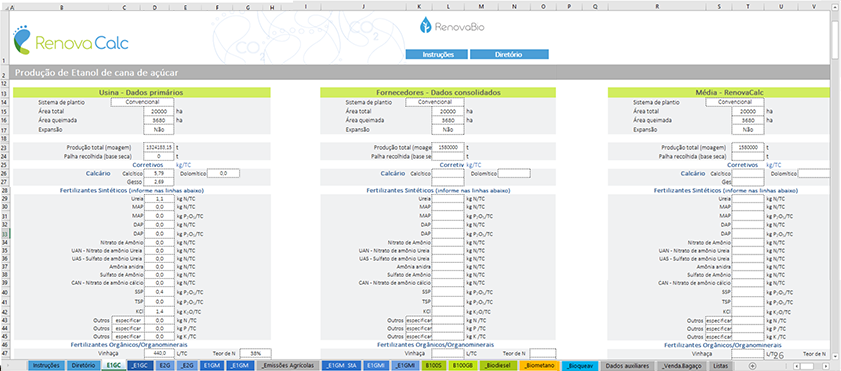Click Produção total field in Fornecedores section
The height and width of the screenshot is (371, 841).
click(x=448, y=147)
